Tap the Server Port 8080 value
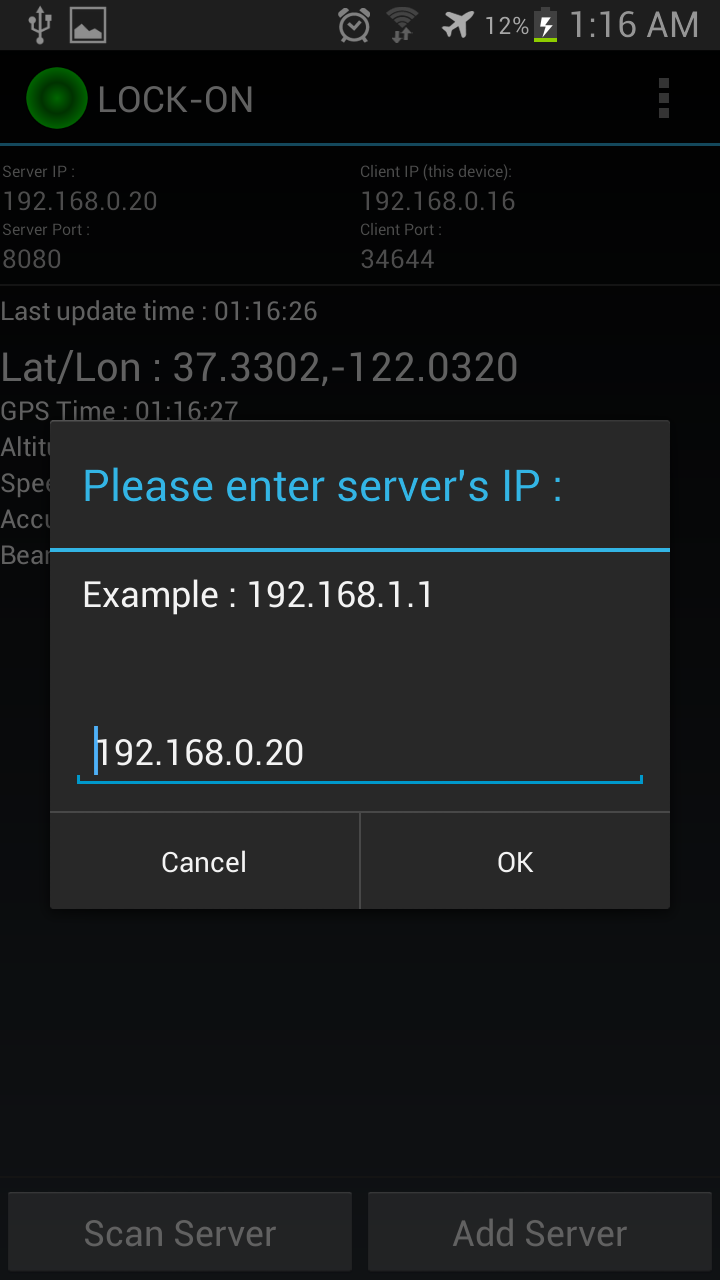The width and height of the screenshot is (720, 1280). 32,259
